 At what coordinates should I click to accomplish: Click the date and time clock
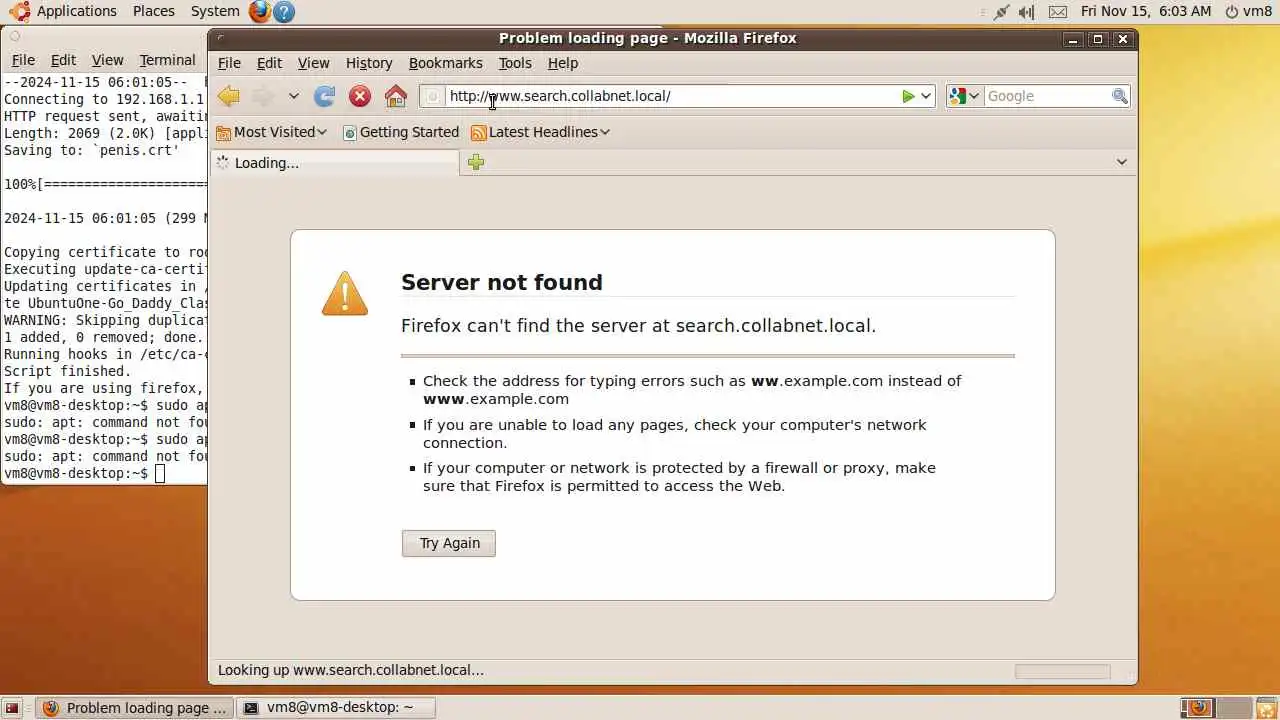[x=1146, y=11]
